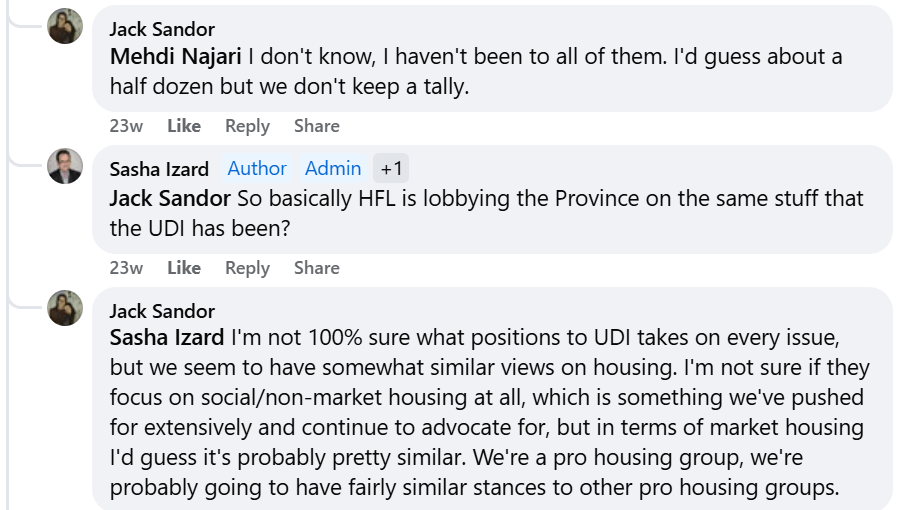This screenshot has width=899, height=510.
Task: Click the Author badge
Action: [x=257, y=169]
